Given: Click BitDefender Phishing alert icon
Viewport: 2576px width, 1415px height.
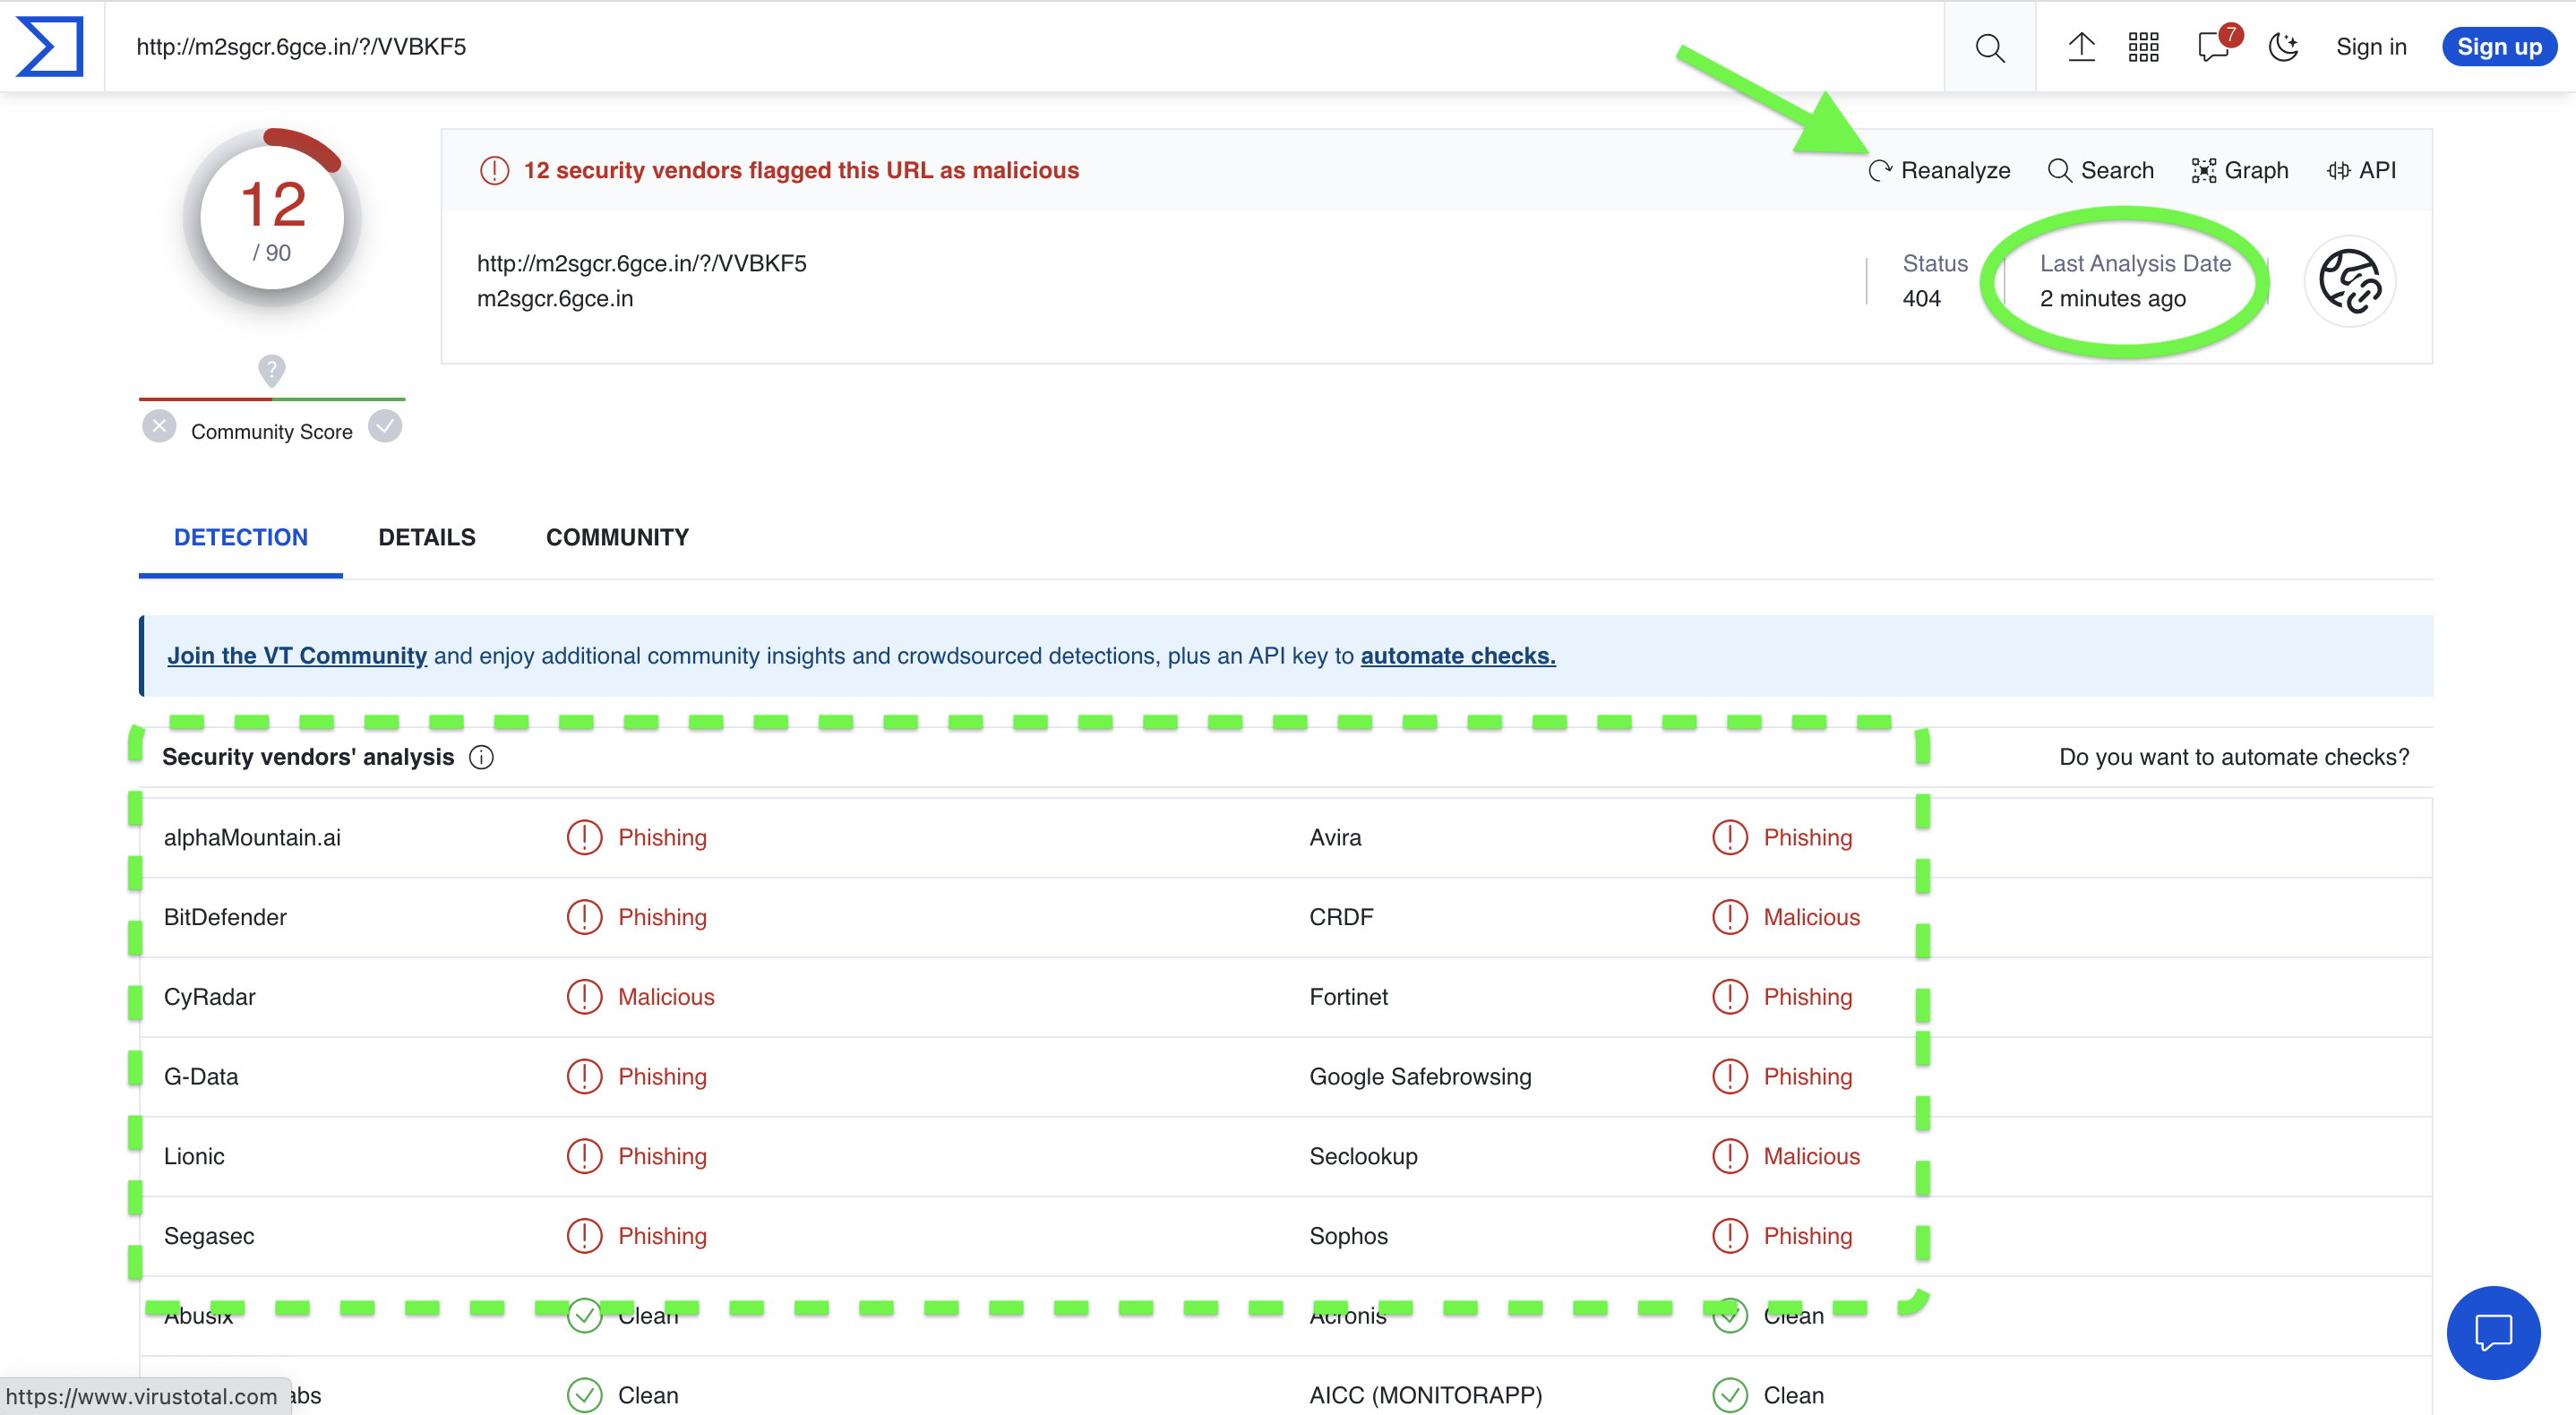Looking at the screenshot, I should point(584,917).
